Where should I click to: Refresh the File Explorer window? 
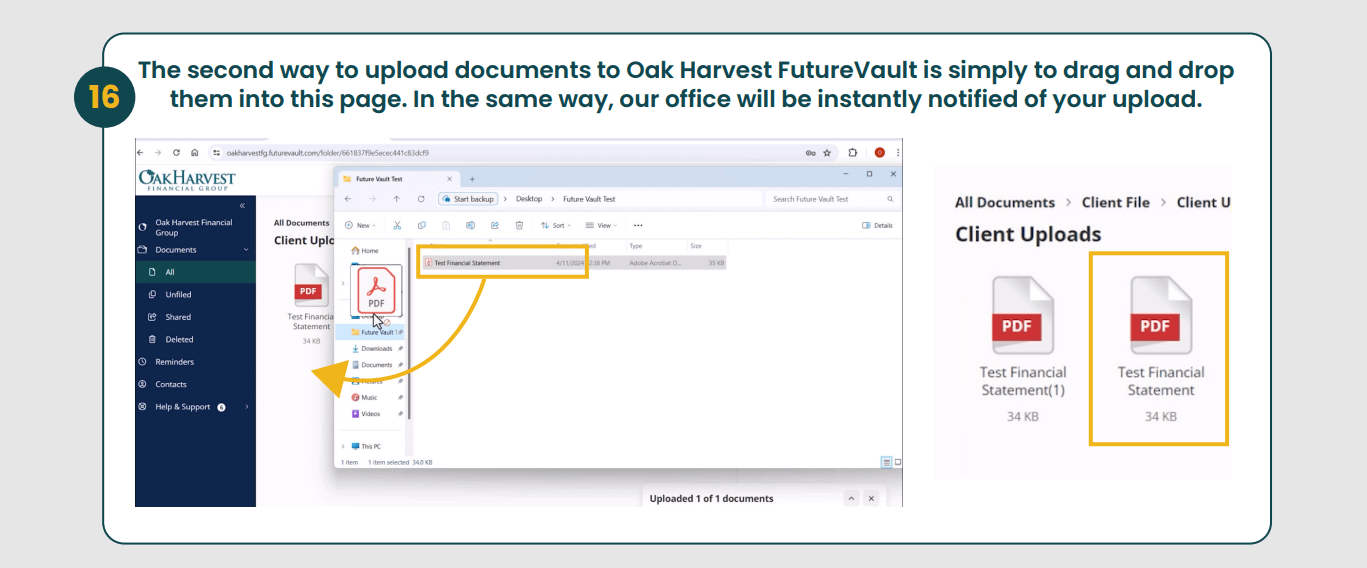[x=421, y=199]
